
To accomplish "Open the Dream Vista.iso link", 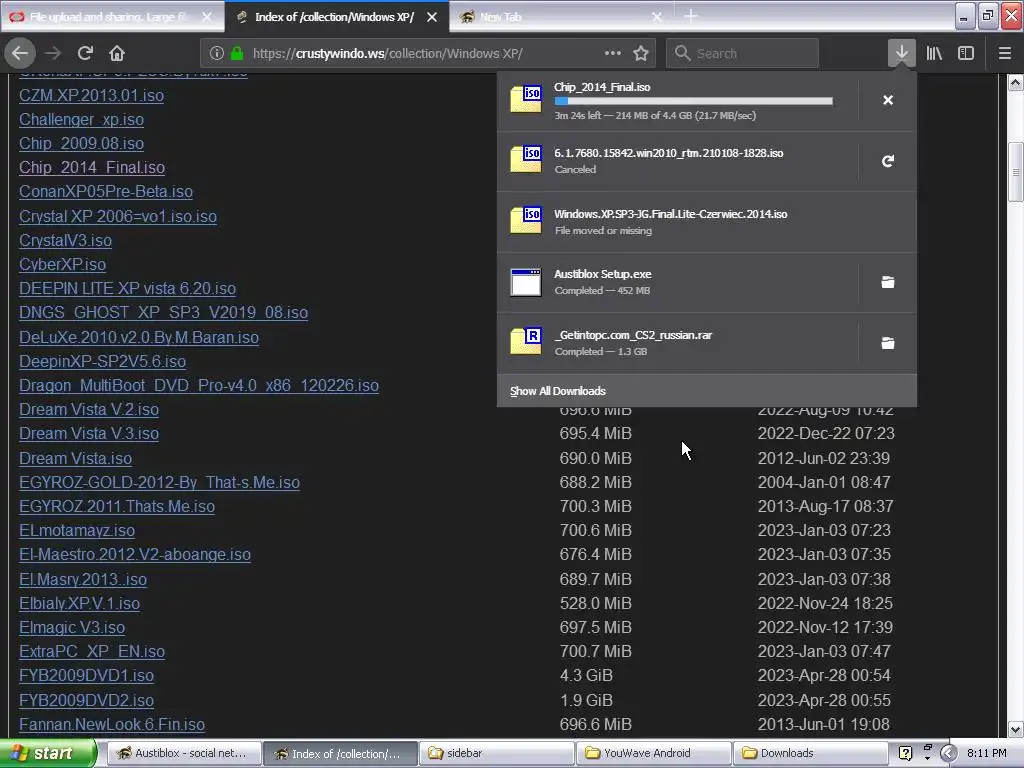I will tap(76, 458).
